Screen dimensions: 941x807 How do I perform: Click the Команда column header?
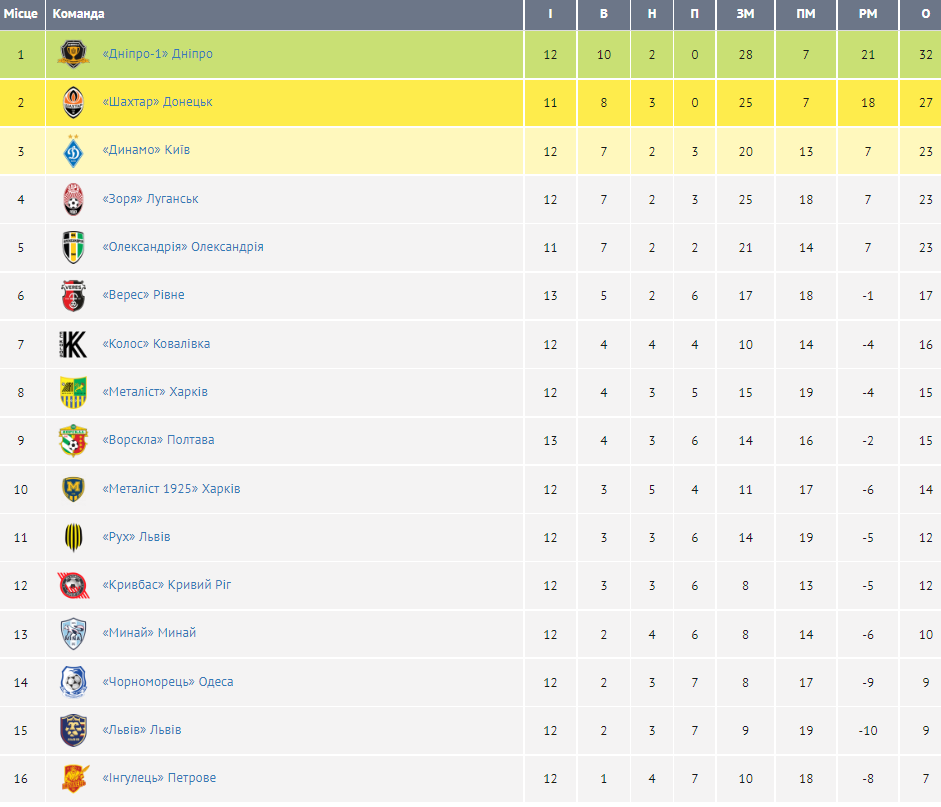point(78,14)
